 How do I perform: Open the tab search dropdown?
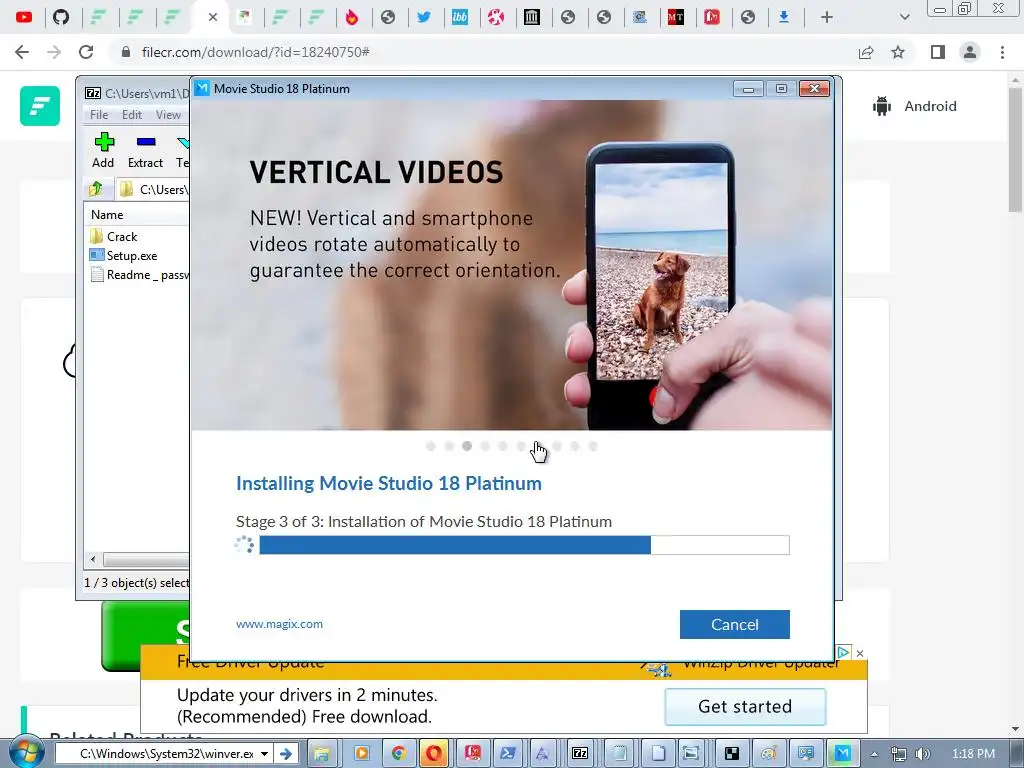click(x=904, y=17)
